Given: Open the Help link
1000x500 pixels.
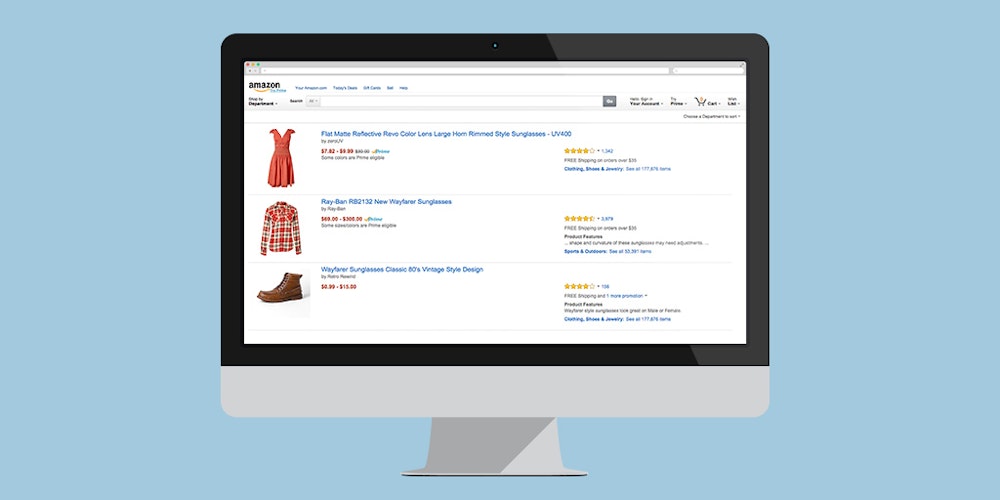Looking at the screenshot, I should click(x=403, y=88).
